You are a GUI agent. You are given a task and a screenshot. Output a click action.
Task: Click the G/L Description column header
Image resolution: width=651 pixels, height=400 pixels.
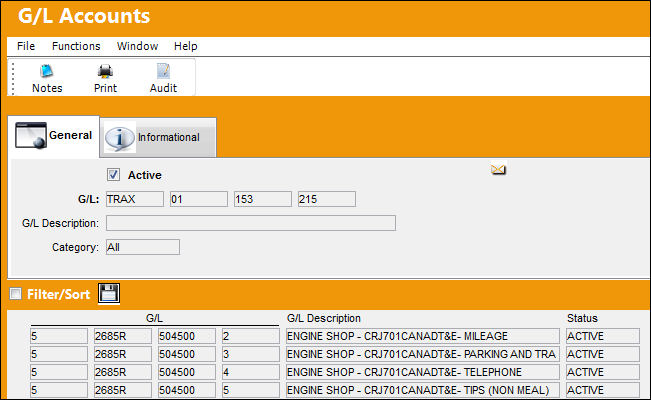click(324, 318)
